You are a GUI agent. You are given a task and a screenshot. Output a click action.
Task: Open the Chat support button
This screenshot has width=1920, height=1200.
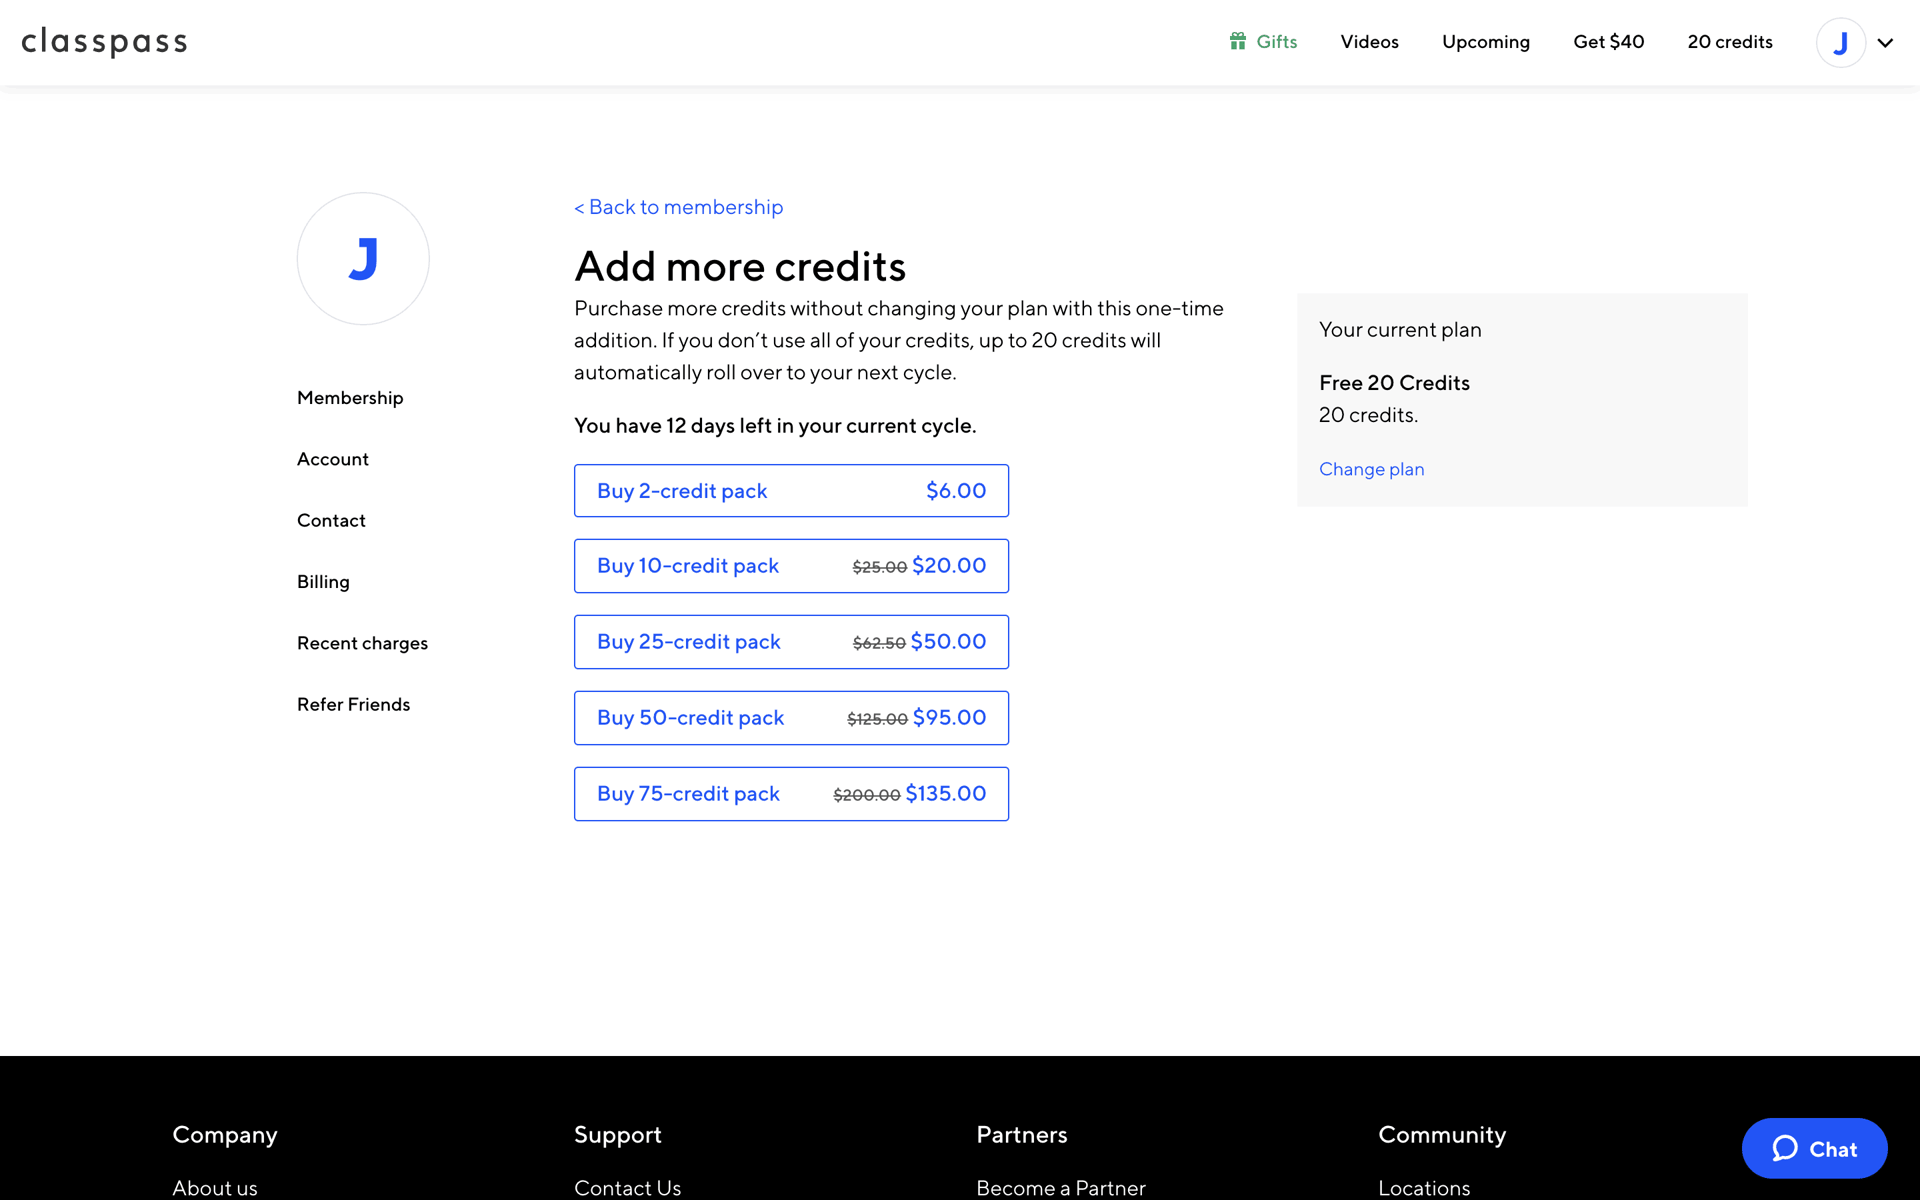1814,1148
